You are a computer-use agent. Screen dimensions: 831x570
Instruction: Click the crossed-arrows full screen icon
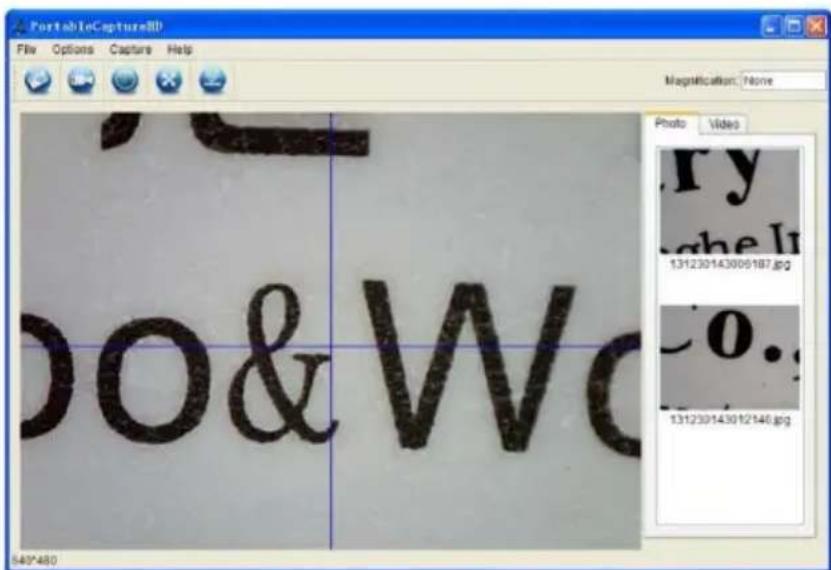coord(169,81)
